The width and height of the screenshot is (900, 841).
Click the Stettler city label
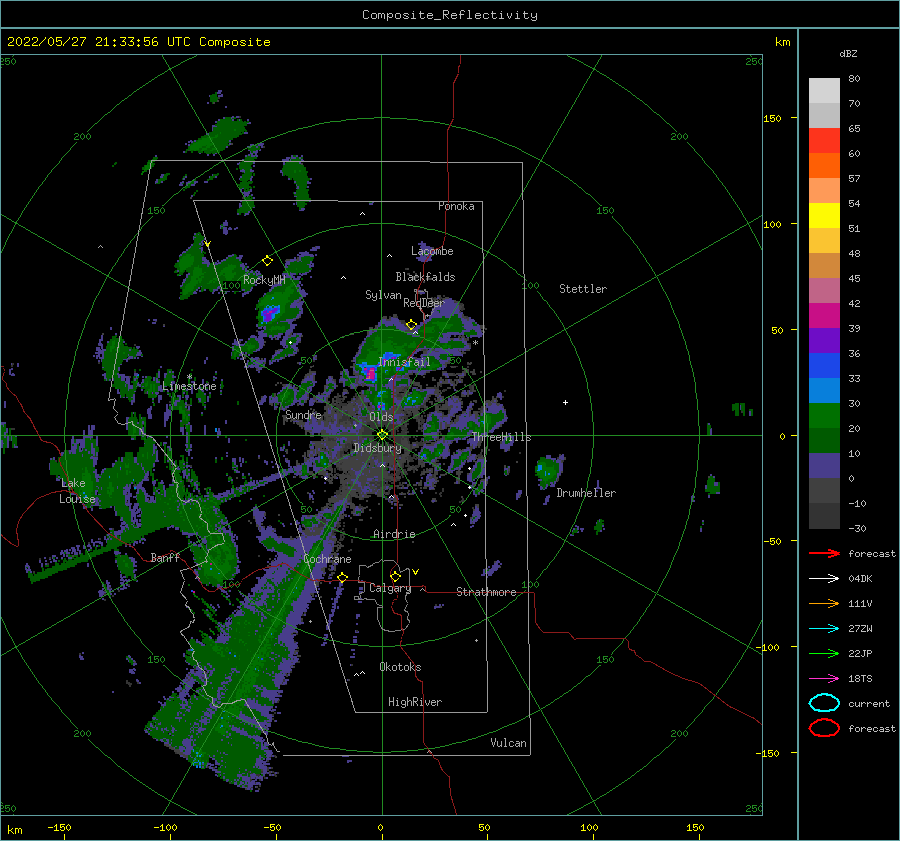point(583,289)
